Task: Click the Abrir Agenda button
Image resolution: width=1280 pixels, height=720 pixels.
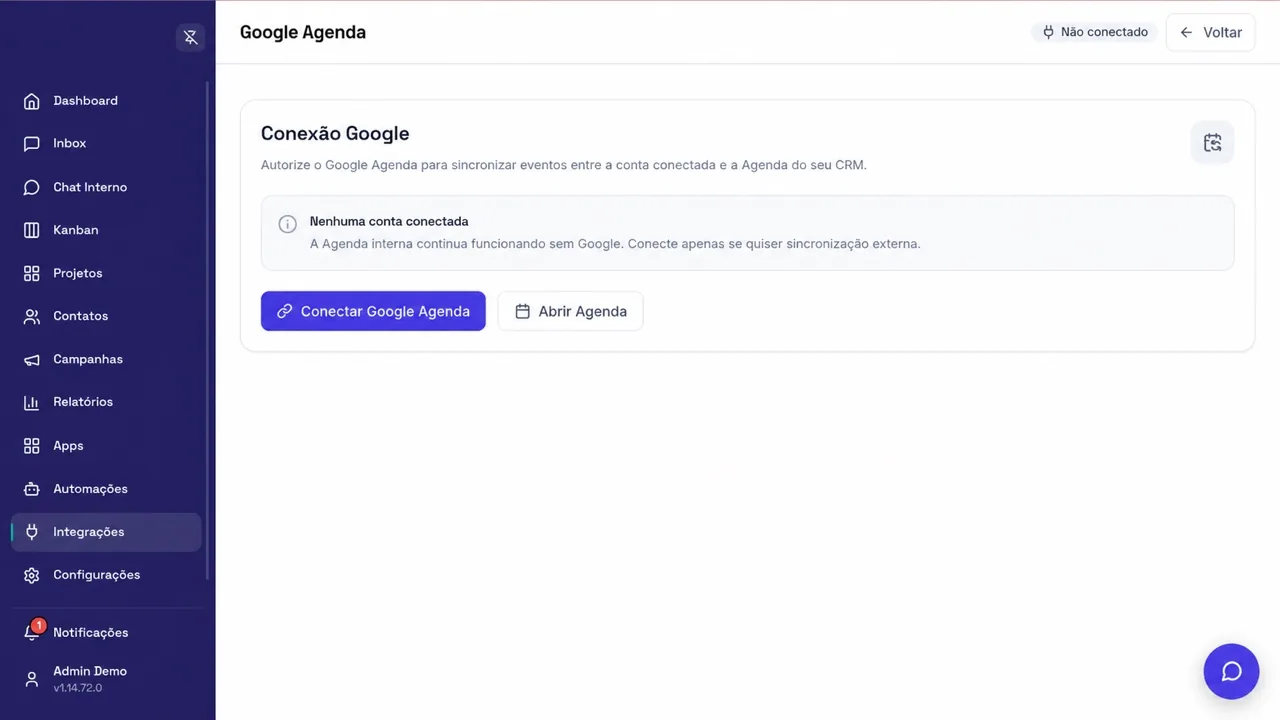Action: pos(570,311)
